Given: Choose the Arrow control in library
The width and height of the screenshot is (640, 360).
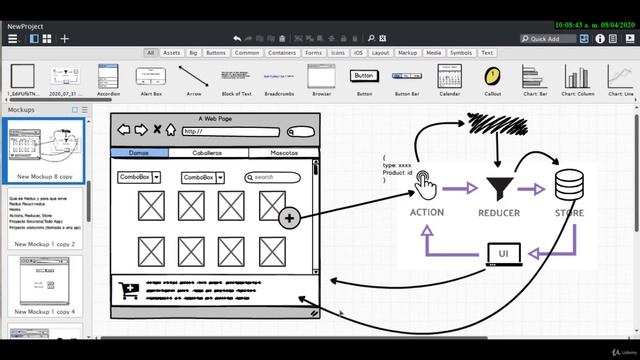Looking at the screenshot, I should [x=194, y=80].
